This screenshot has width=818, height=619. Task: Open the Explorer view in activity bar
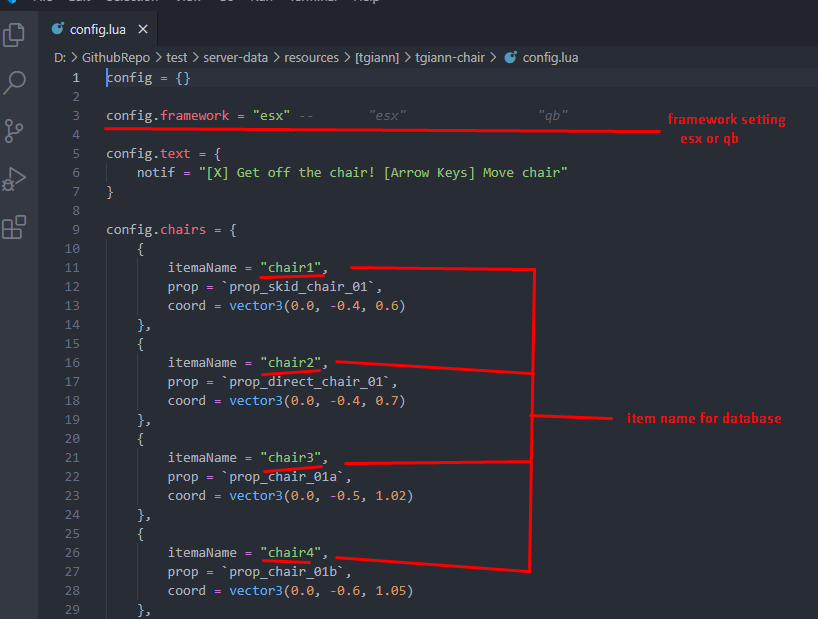pos(15,35)
